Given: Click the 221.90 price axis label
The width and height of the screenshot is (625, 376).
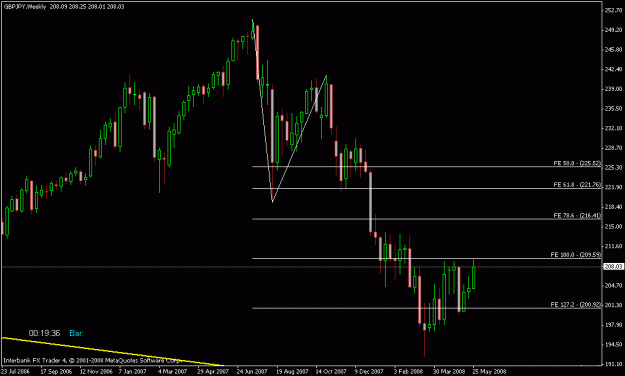Looking at the screenshot, I should click(x=613, y=187).
